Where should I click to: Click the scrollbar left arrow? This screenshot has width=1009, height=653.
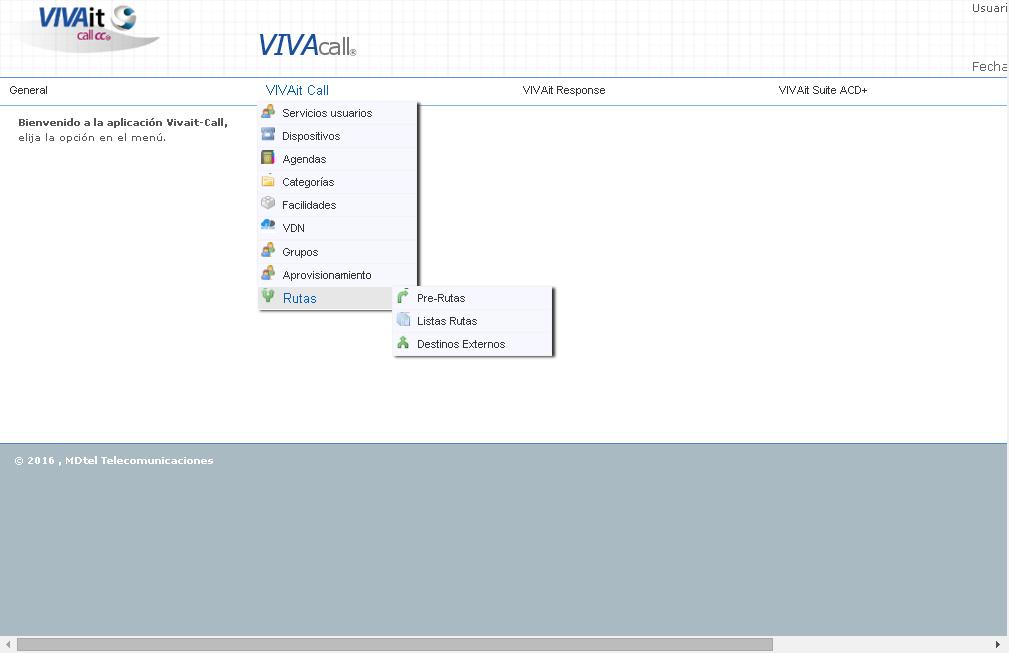[8, 644]
